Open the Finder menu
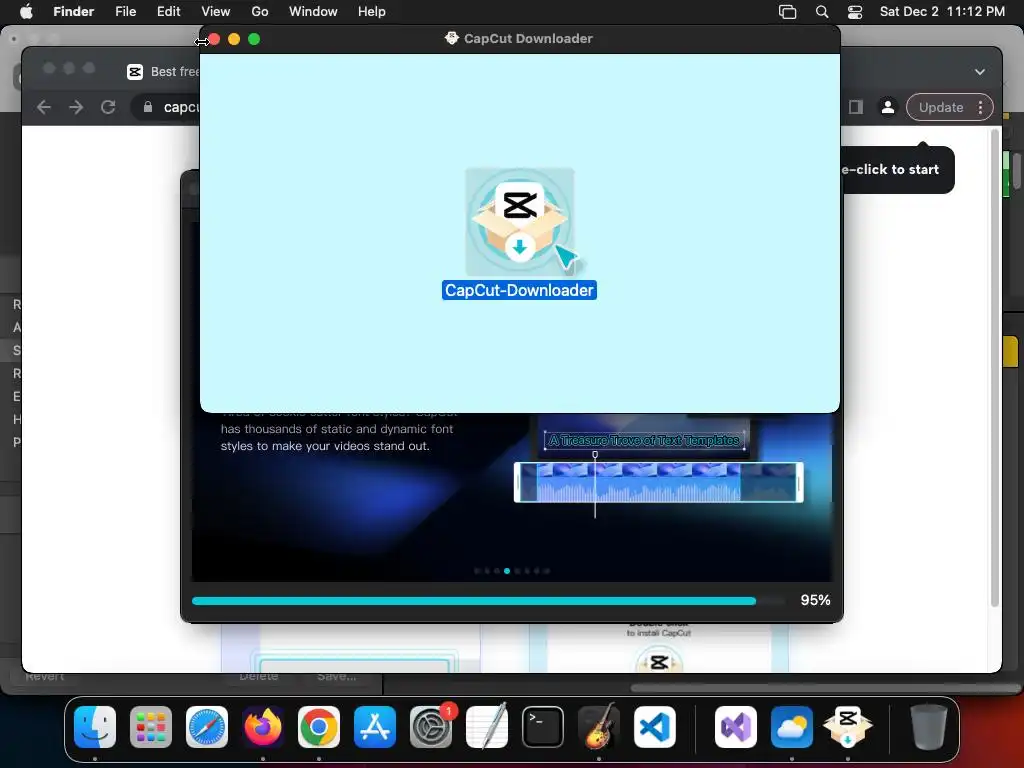The width and height of the screenshot is (1024, 768). click(73, 12)
